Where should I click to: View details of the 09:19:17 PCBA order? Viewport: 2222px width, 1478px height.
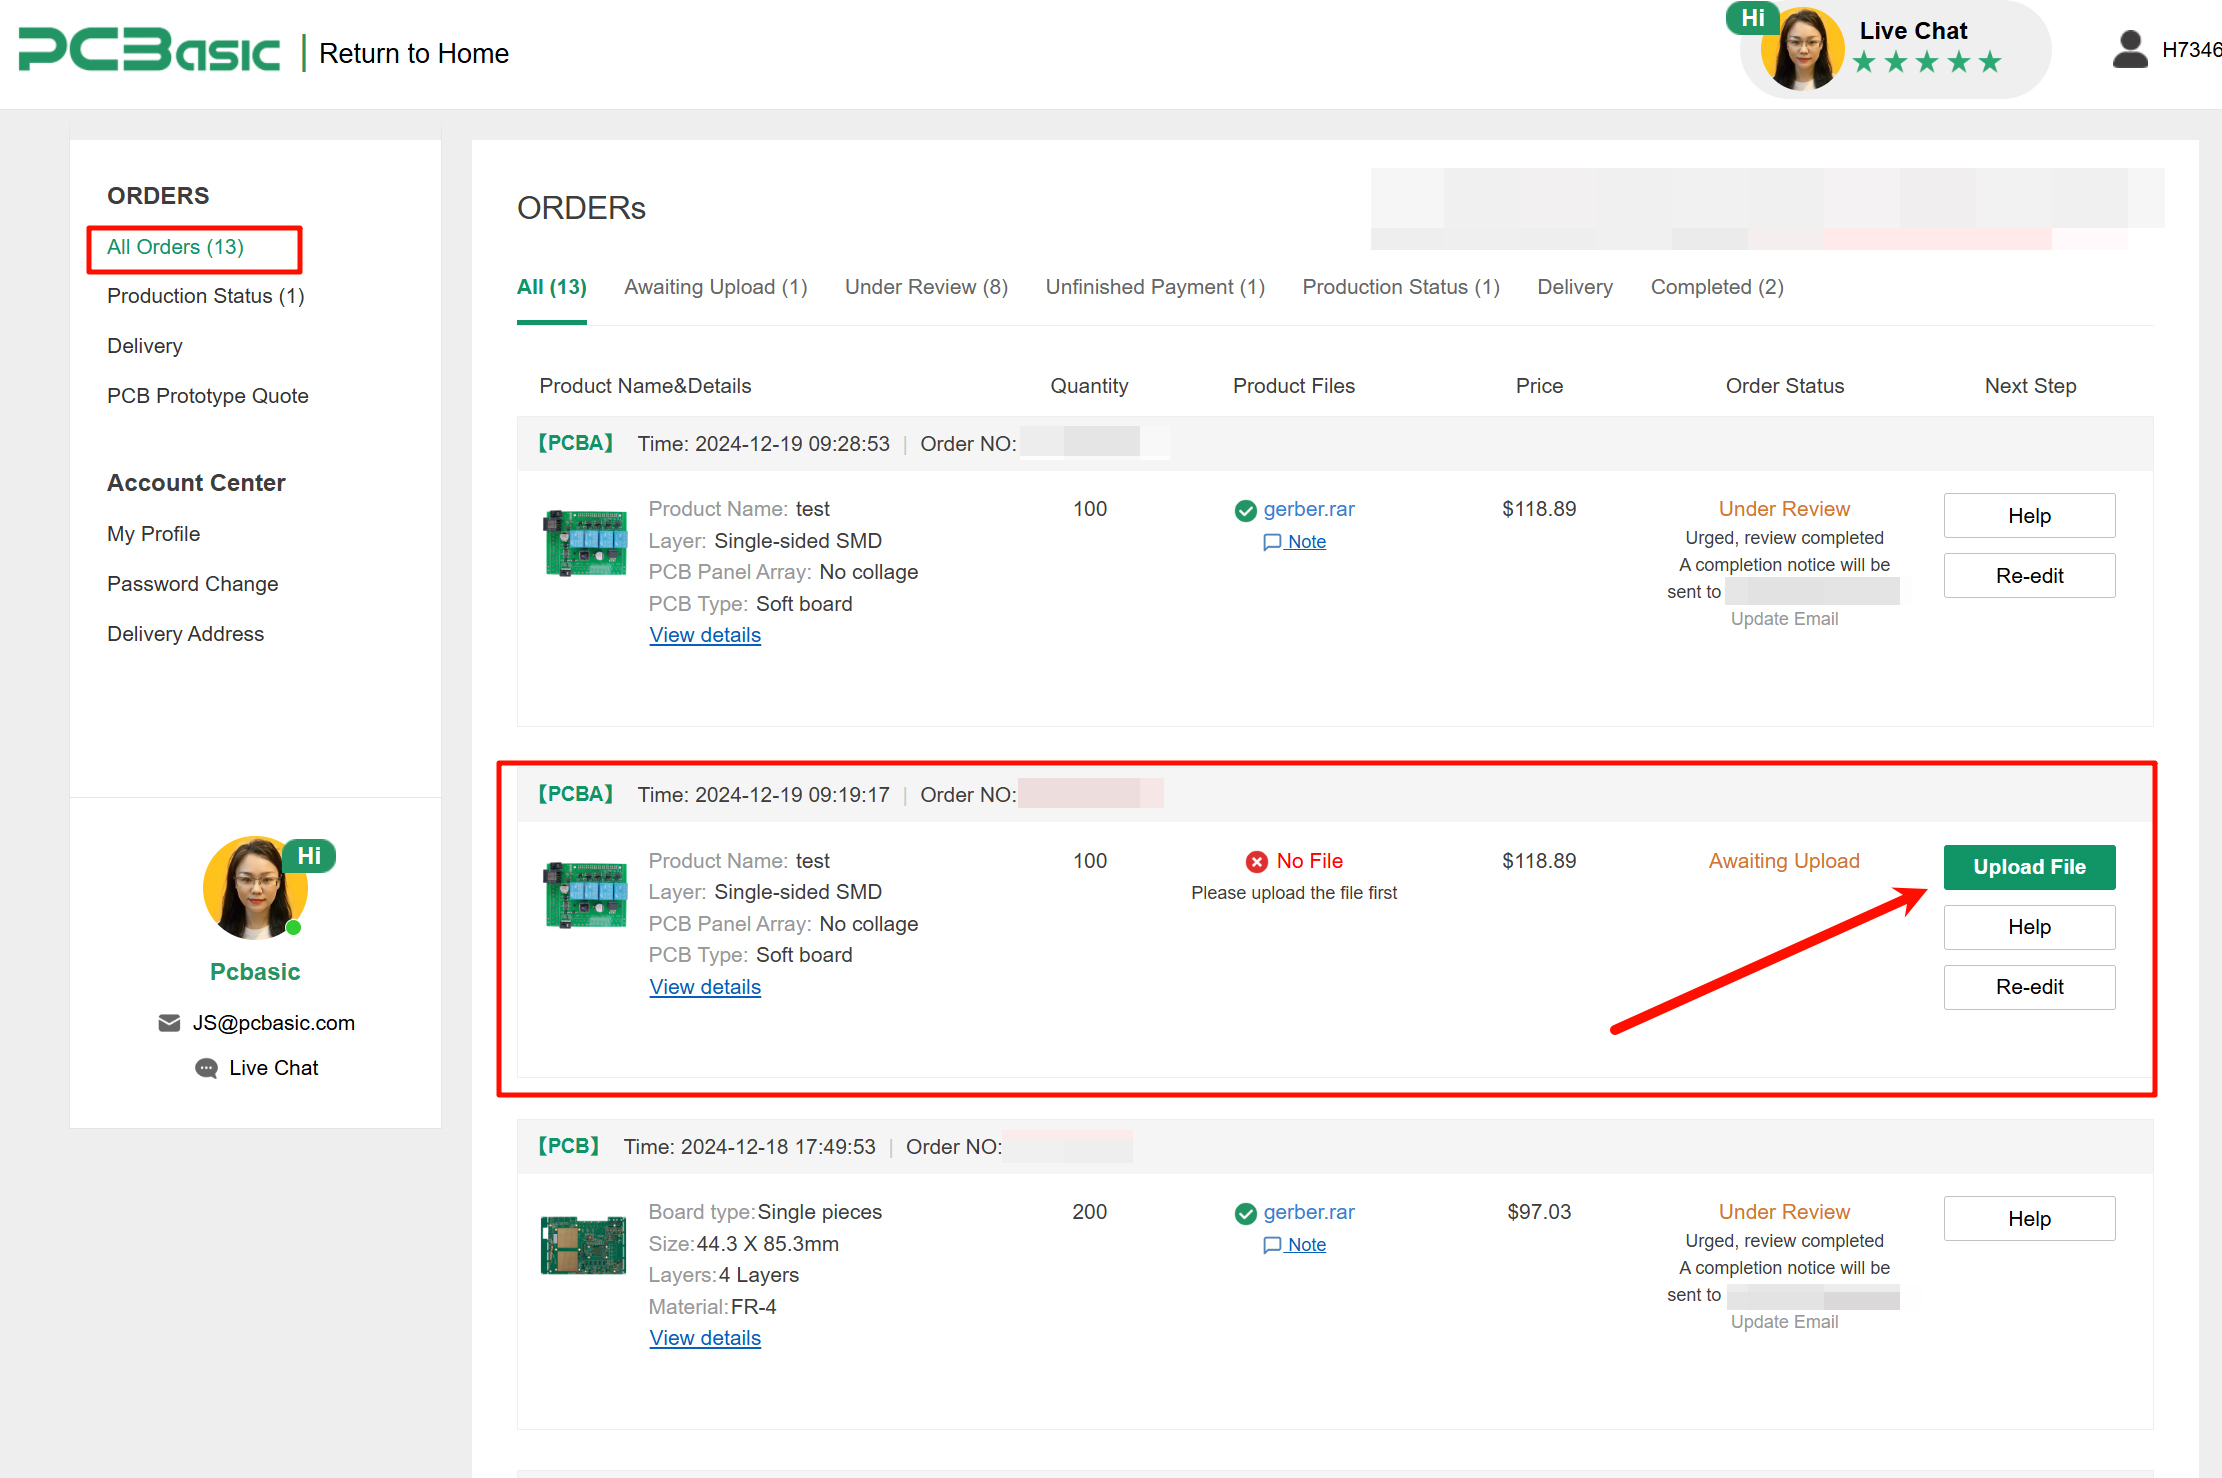705,987
